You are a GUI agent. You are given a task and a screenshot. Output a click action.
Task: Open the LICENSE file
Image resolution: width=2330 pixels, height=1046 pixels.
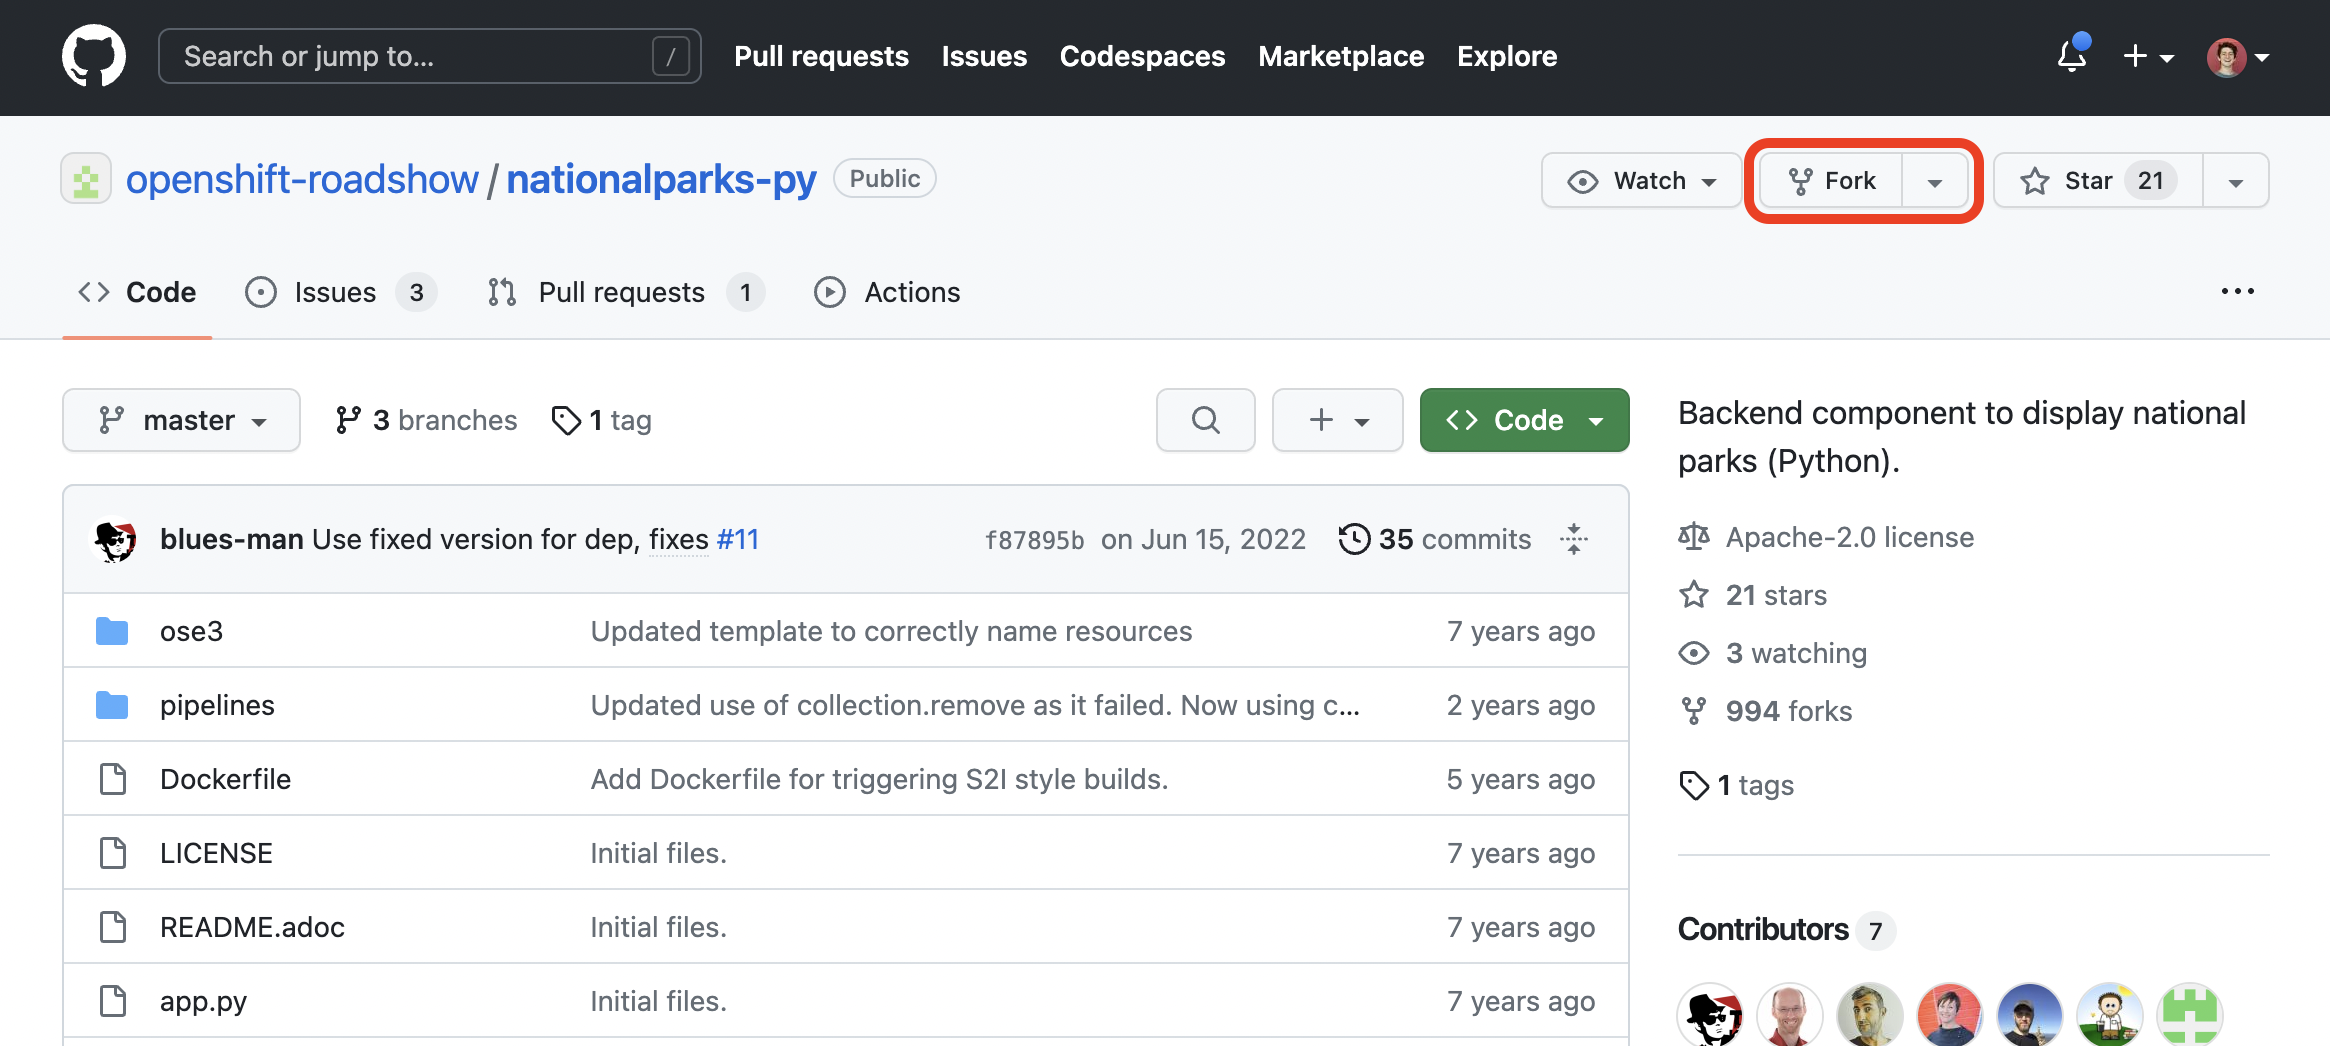(x=216, y=853)
